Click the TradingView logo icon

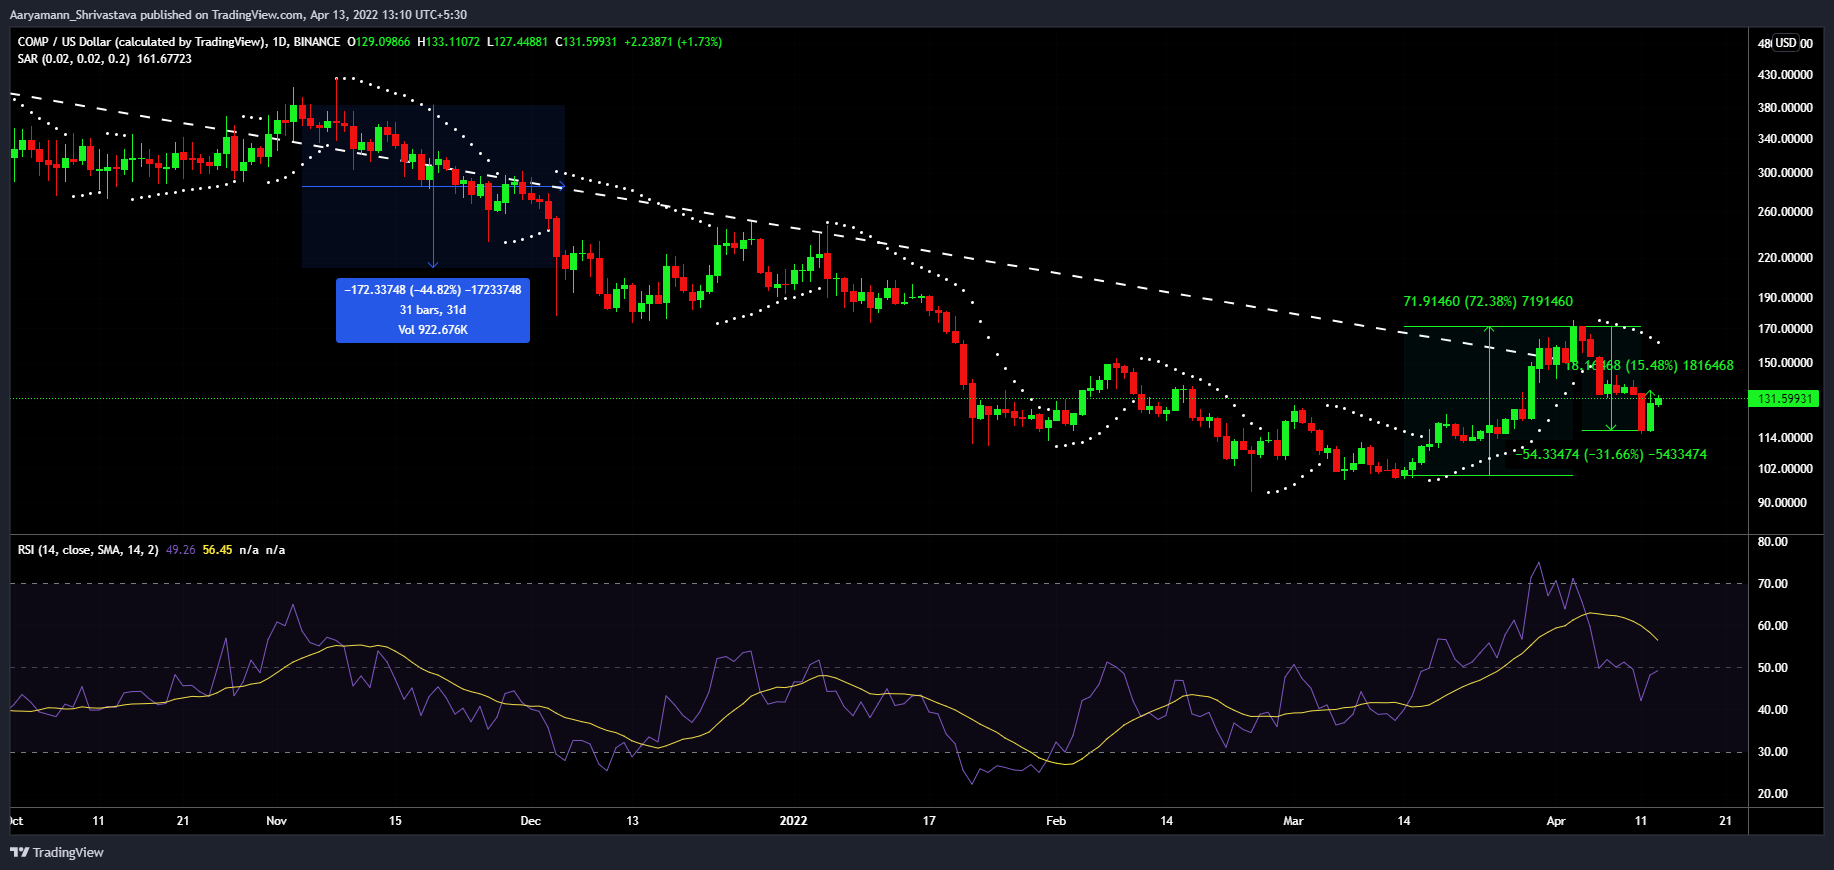[19, 852]
